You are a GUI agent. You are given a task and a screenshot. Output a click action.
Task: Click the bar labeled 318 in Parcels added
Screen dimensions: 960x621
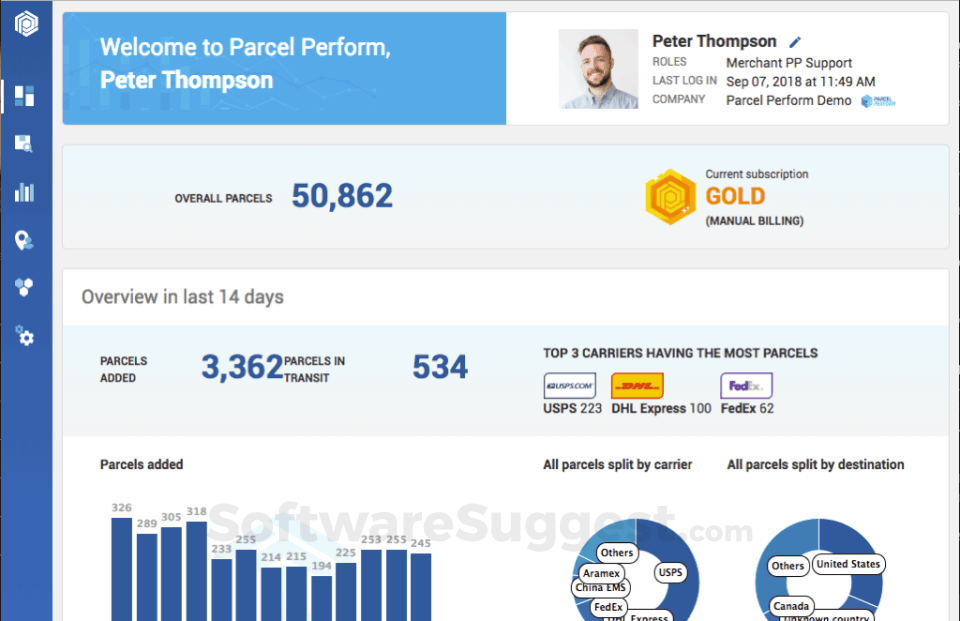point(197,571)
